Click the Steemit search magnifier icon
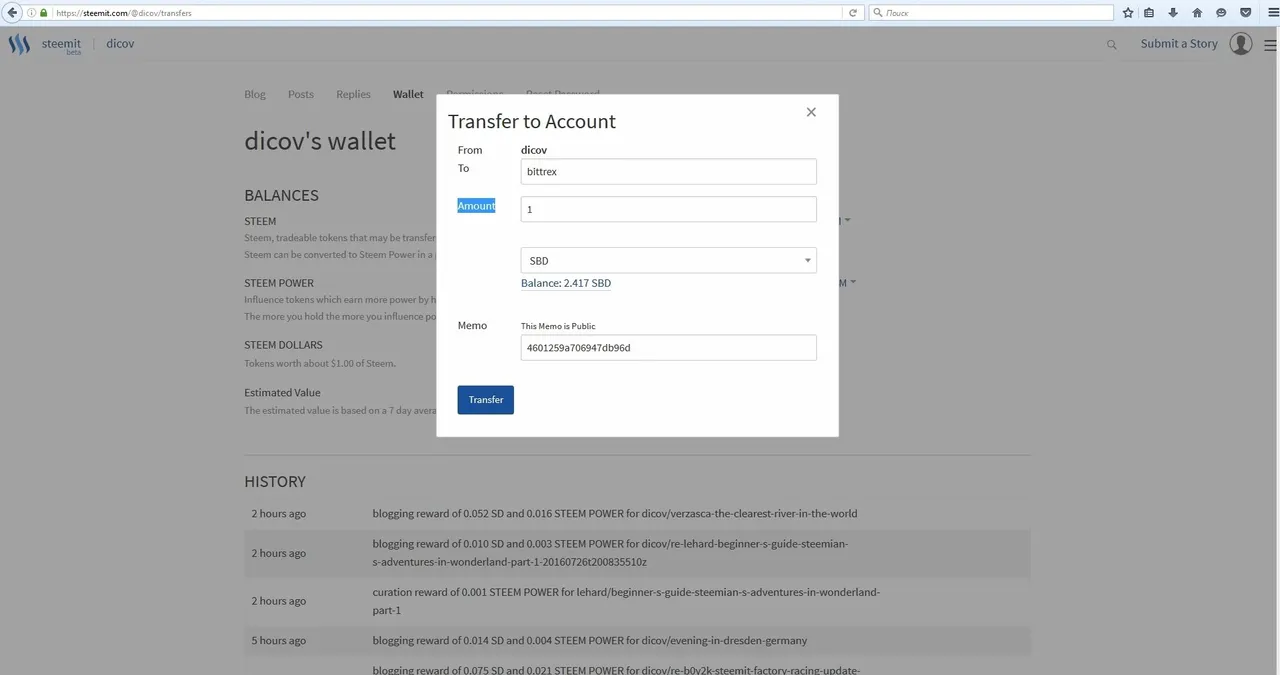Screen dimensions: 1280x675 [x=1112, y=45]
